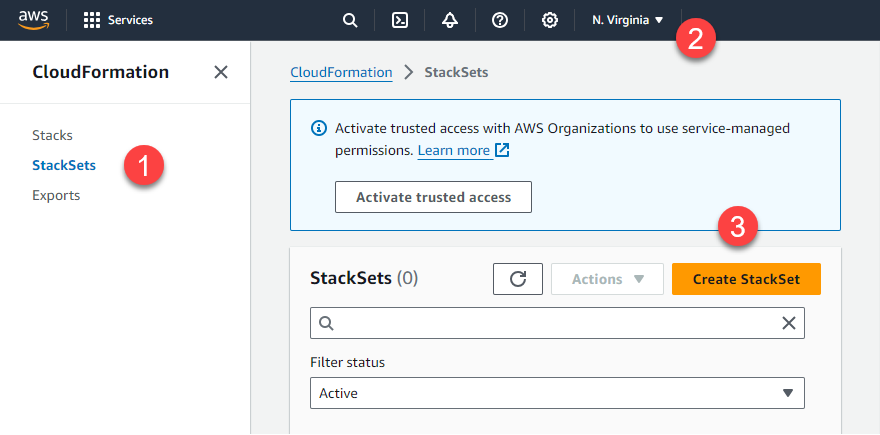Click the AWS logo home icon

[34, 19]
